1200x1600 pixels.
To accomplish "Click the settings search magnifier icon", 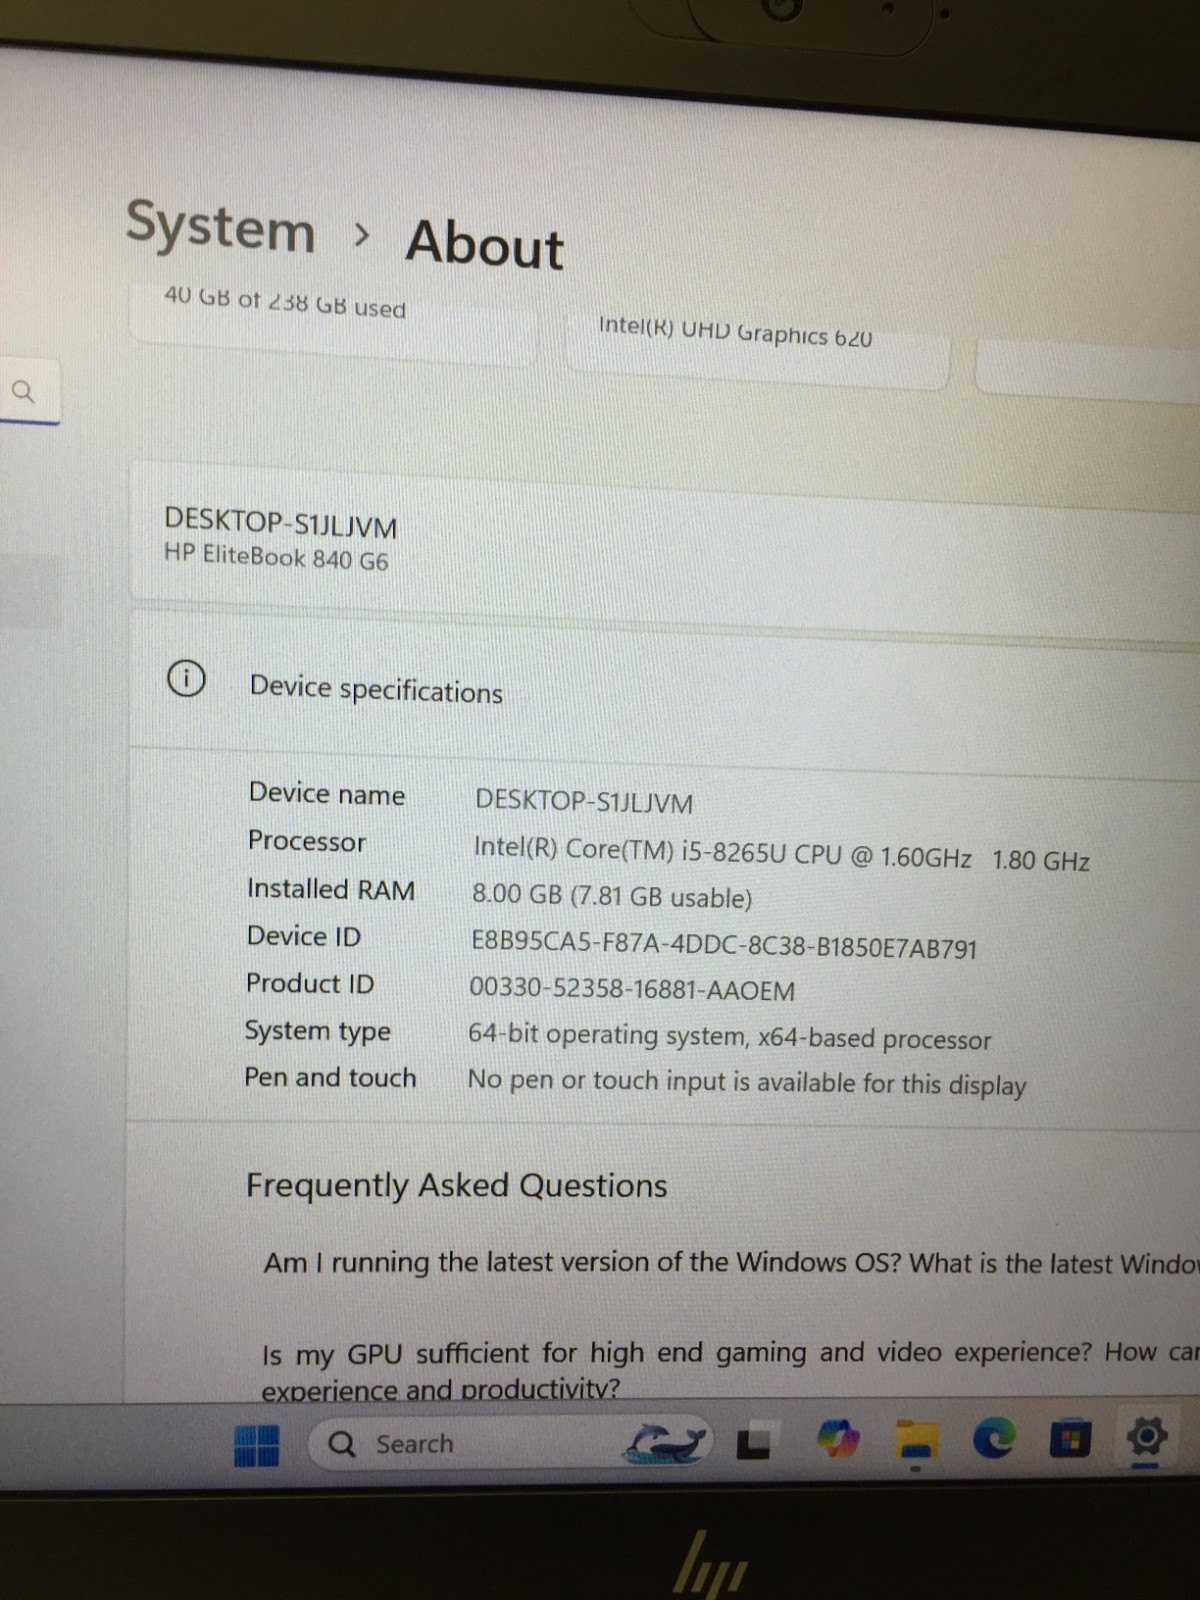I will [22, 391].
